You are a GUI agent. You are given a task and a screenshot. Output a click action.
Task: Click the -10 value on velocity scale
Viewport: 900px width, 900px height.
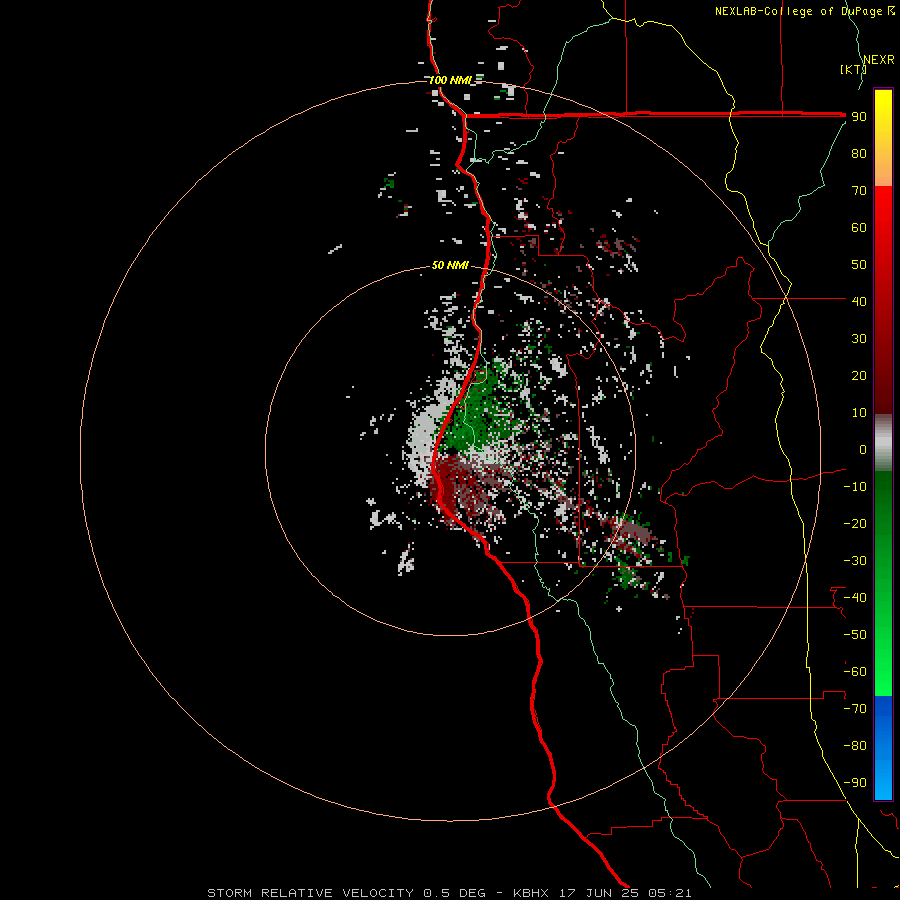(x=855, y=487)
